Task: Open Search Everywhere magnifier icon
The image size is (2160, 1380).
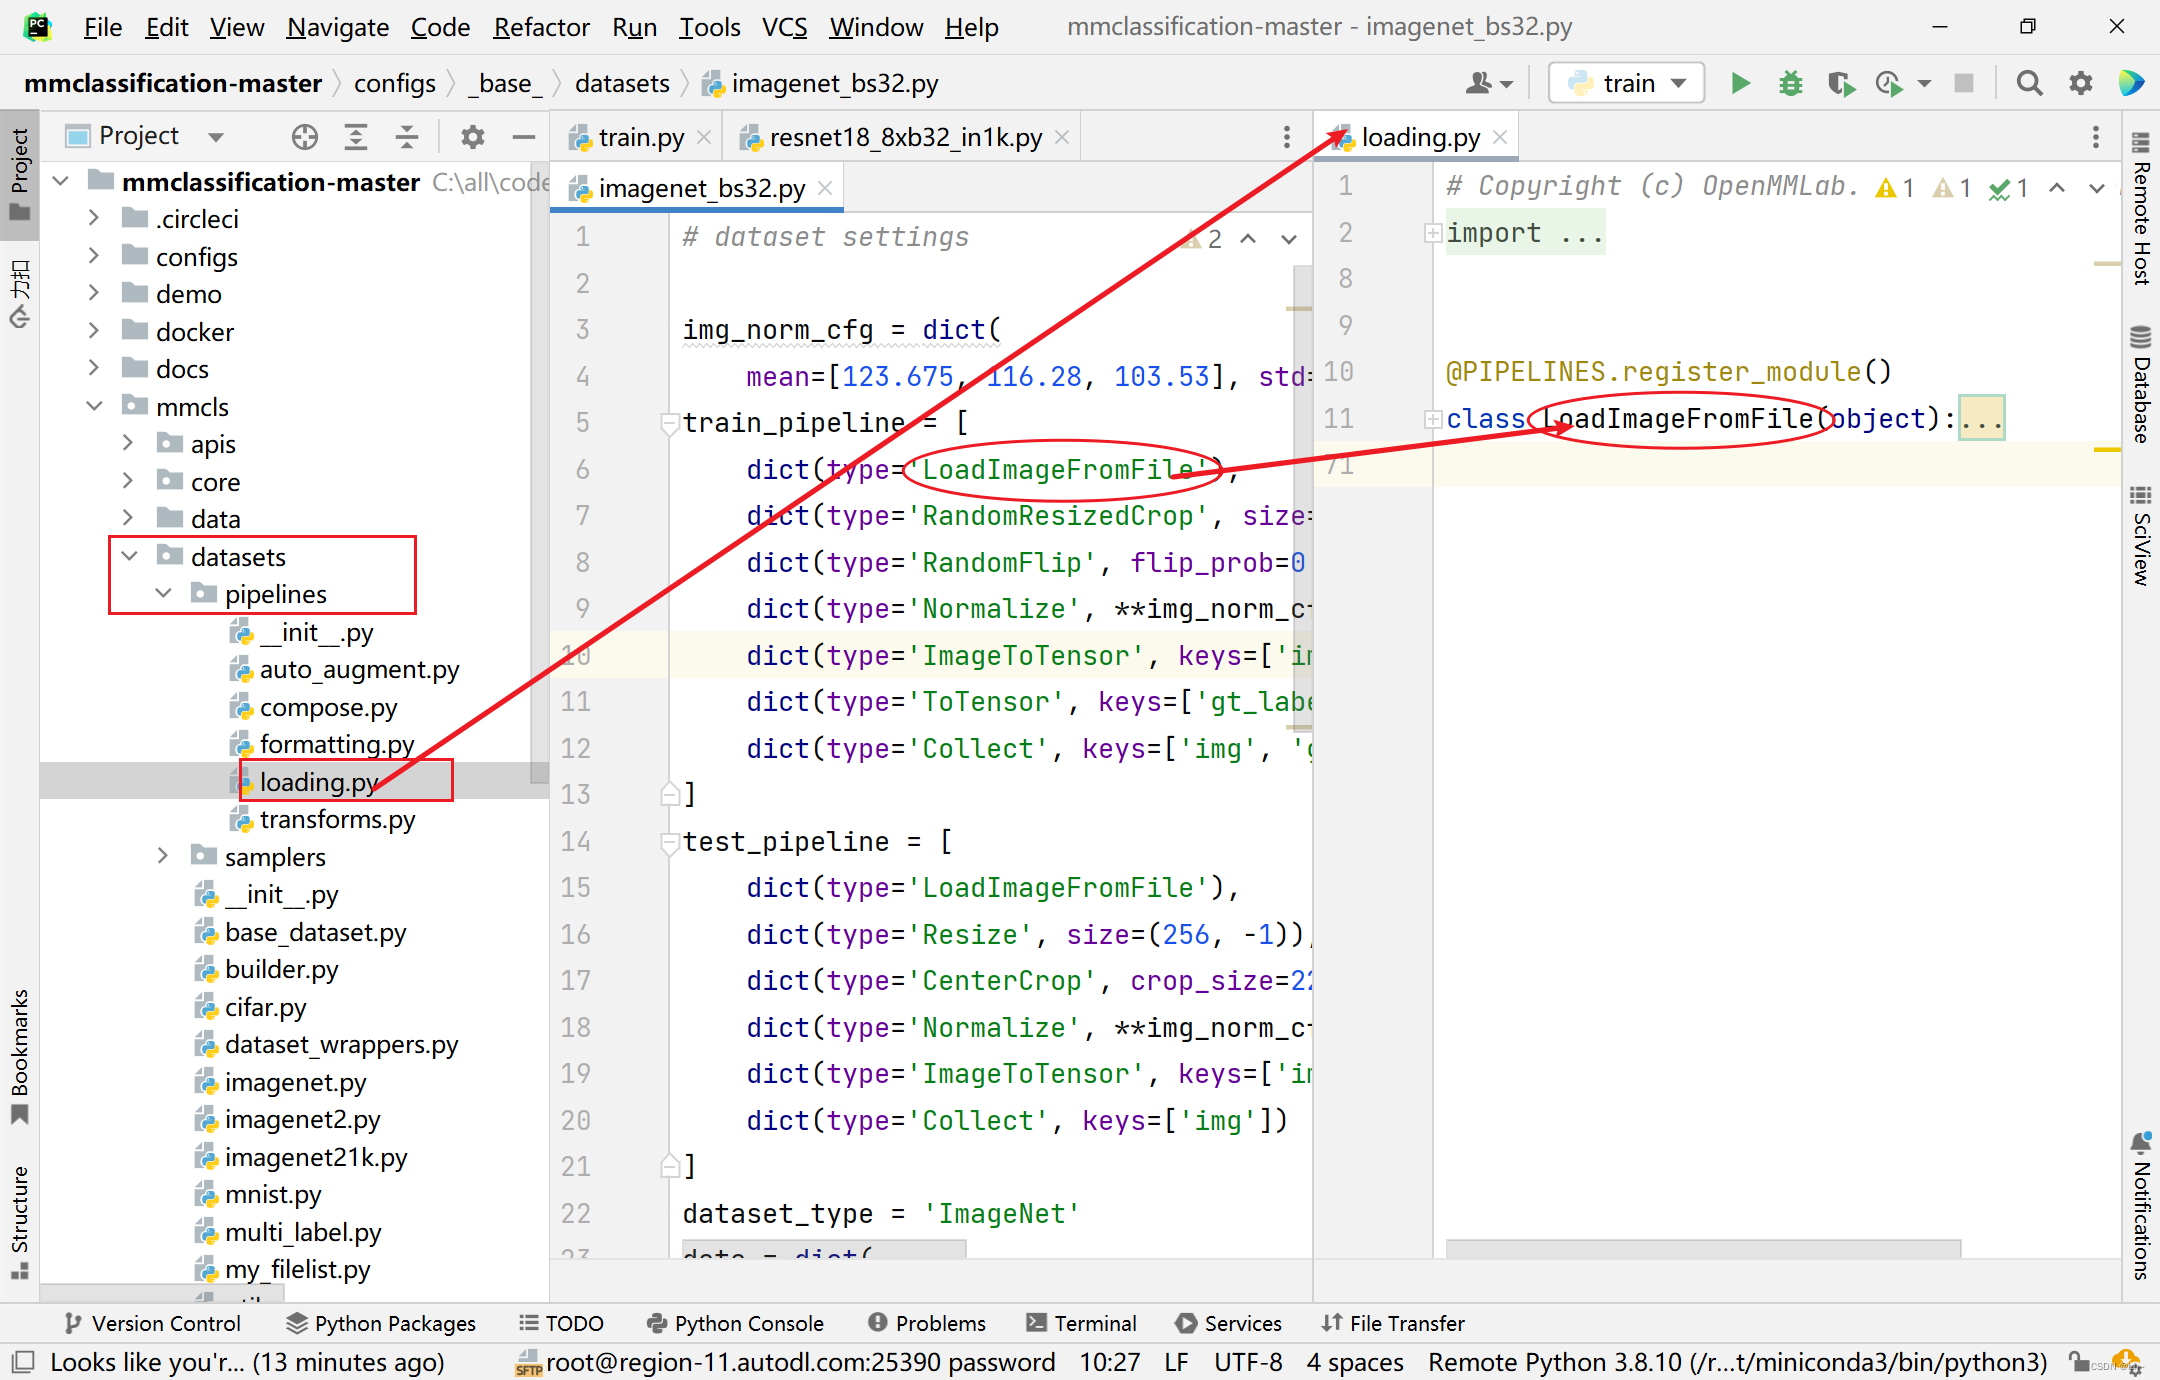Action: pos(2029,83)
